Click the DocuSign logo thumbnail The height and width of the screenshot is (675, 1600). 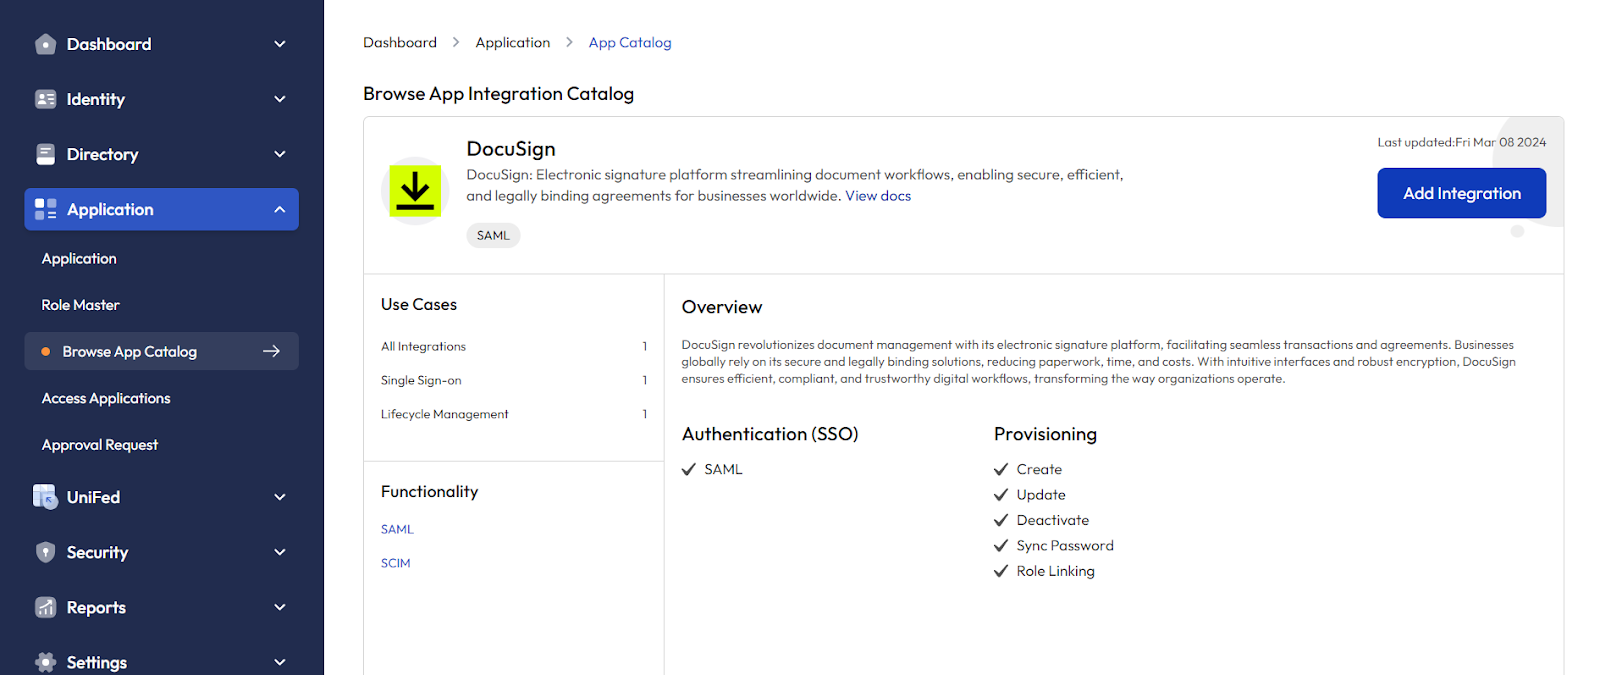coord(415,191)
